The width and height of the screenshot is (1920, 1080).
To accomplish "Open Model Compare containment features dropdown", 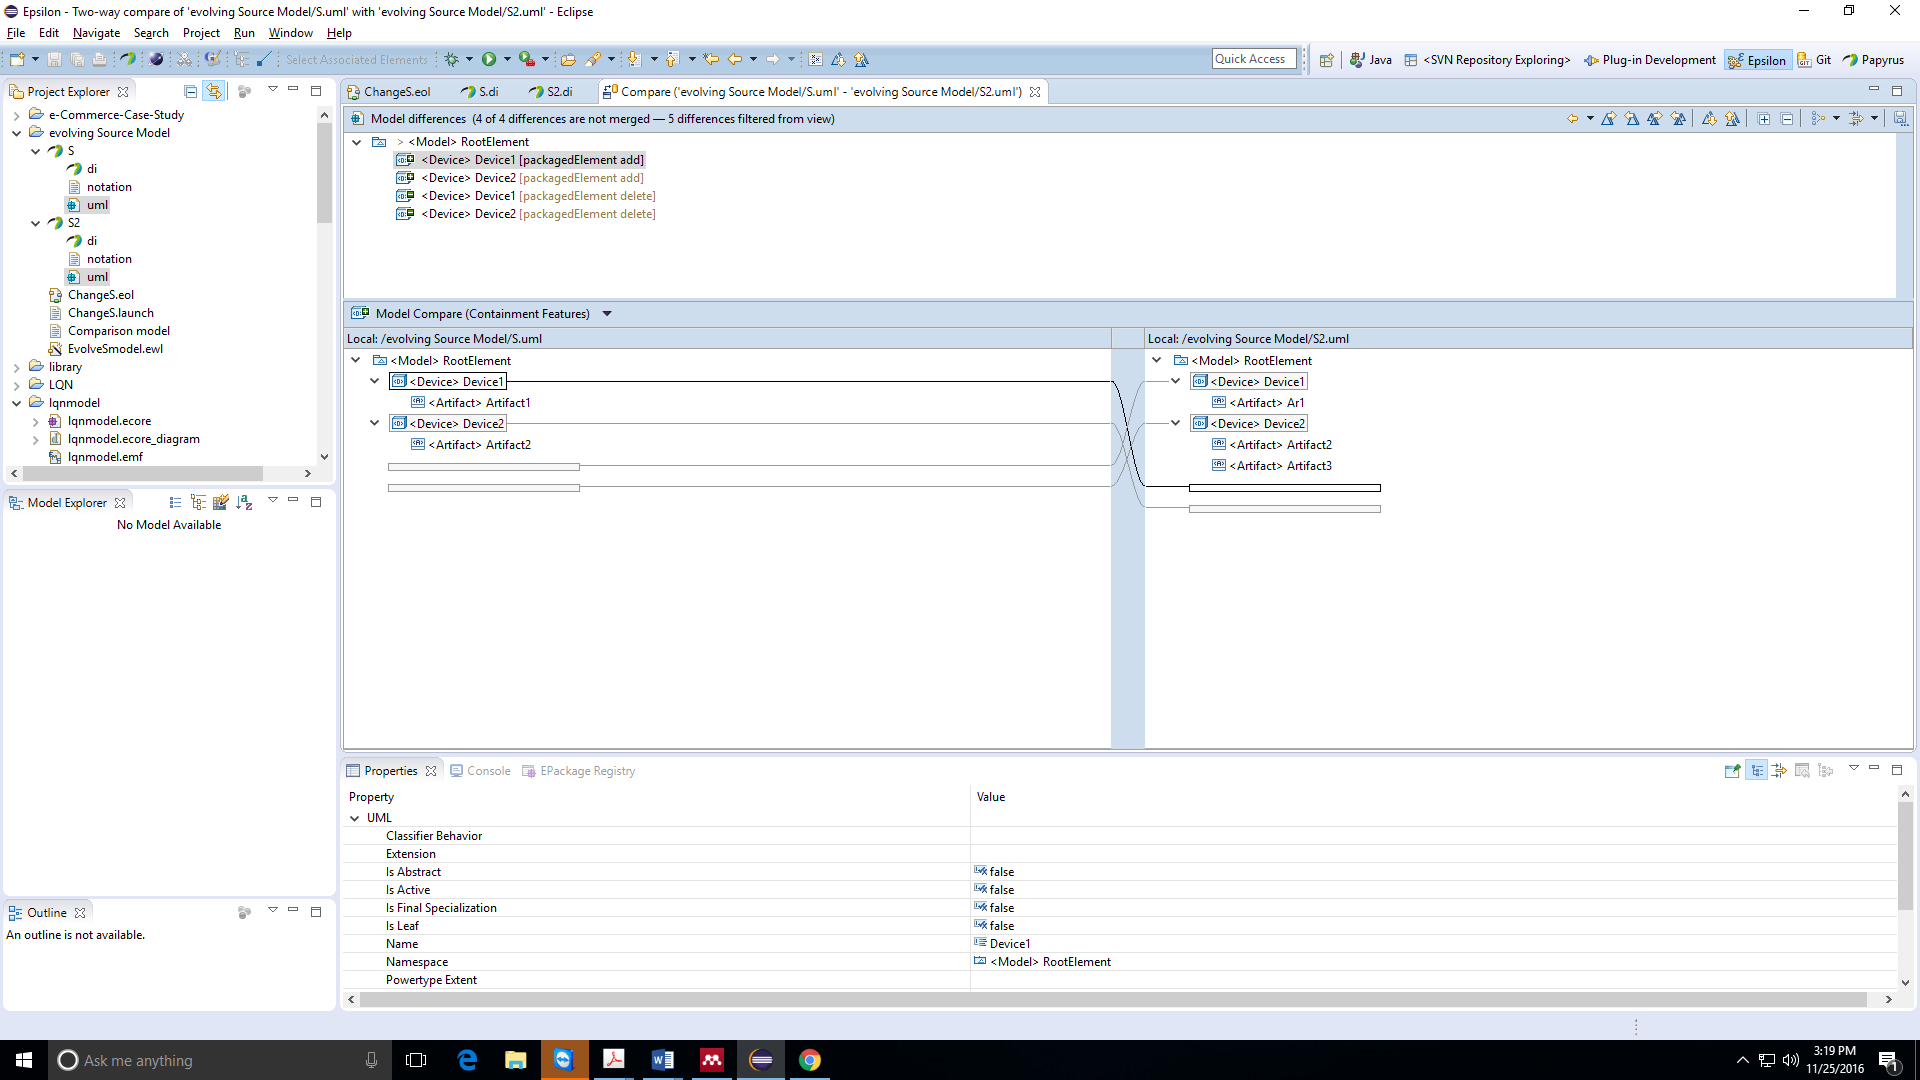I will coord(607,314).
